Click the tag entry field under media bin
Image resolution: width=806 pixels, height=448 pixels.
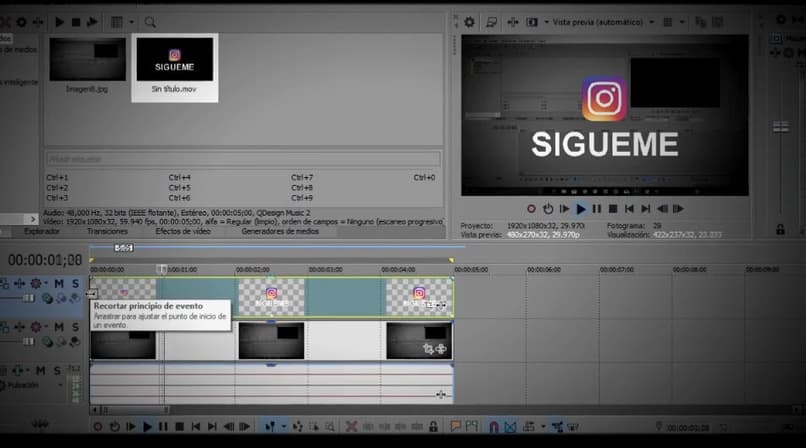point(243,159)
